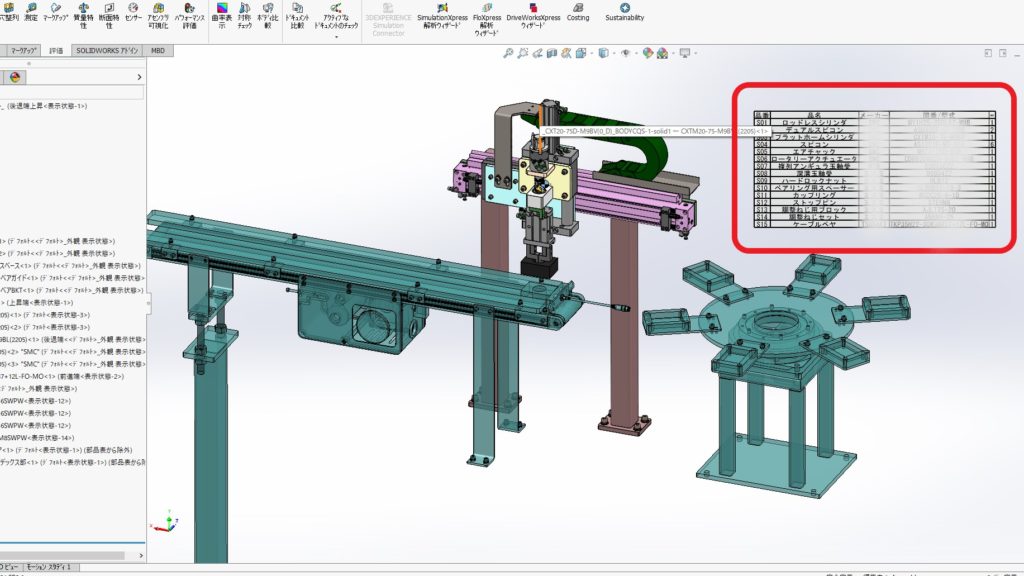Screen dimensions: 1024x576
Task: Click the Document Compare (ドキュメント比較) button
Action: 297,14
